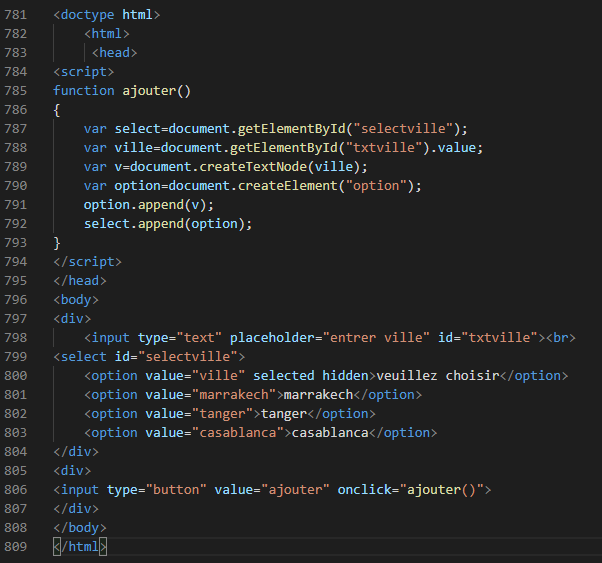Click the text 'veuillez choisir' on line 800
602x563 pixels.
point(438,376)
